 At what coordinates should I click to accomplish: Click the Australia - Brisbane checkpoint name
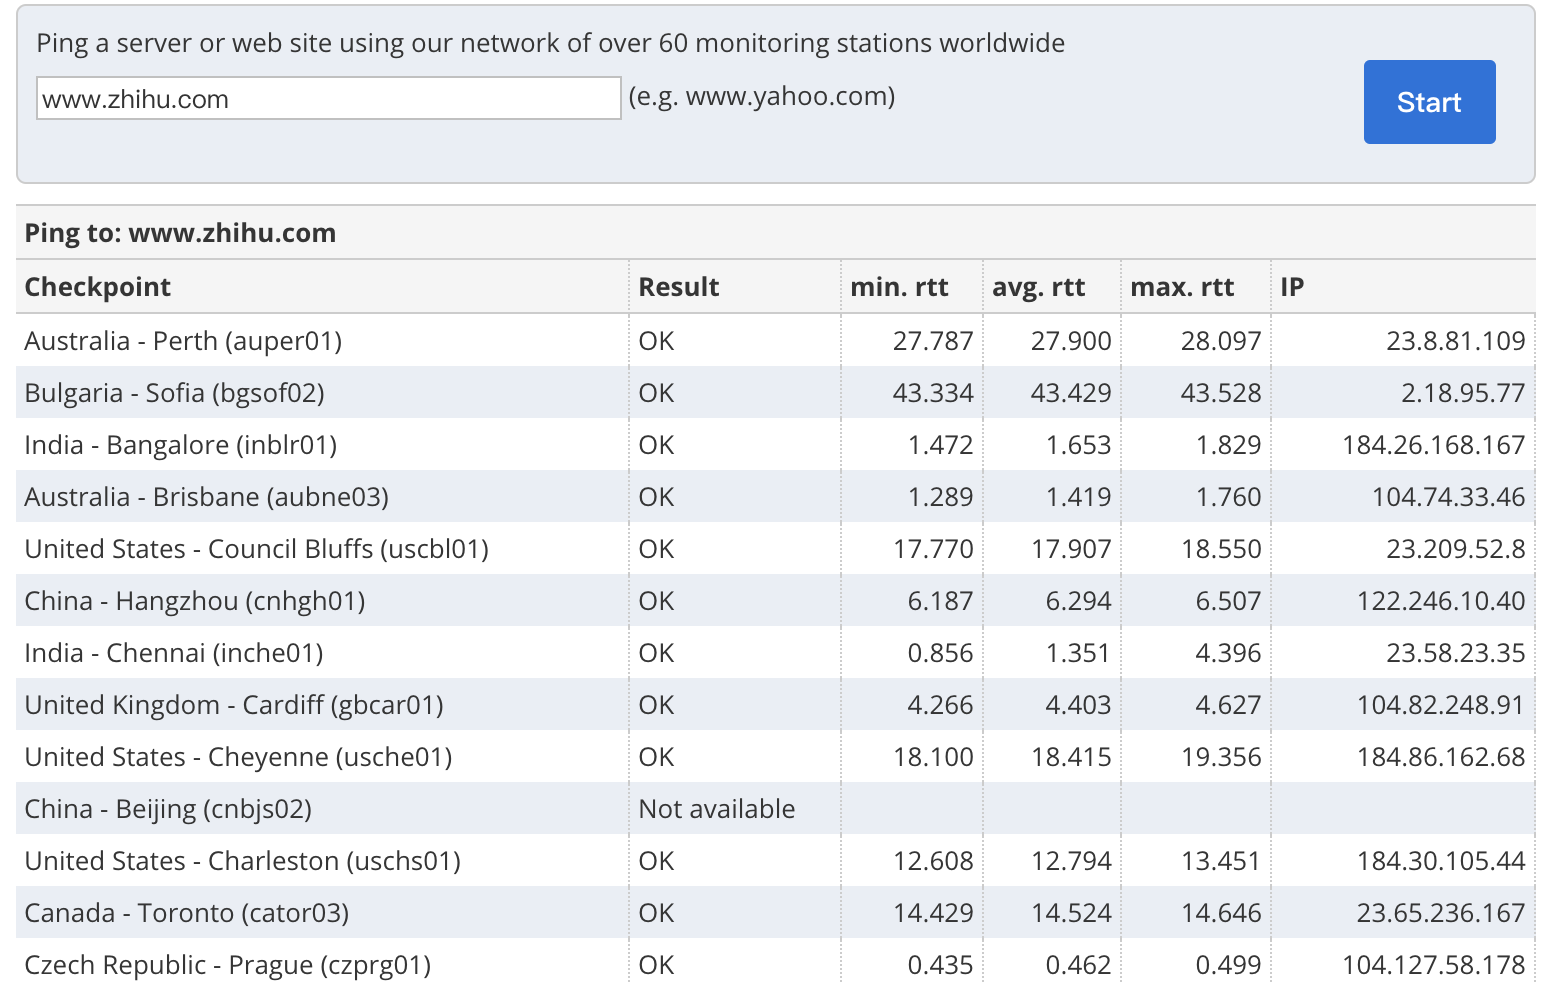tap(206, 497)
